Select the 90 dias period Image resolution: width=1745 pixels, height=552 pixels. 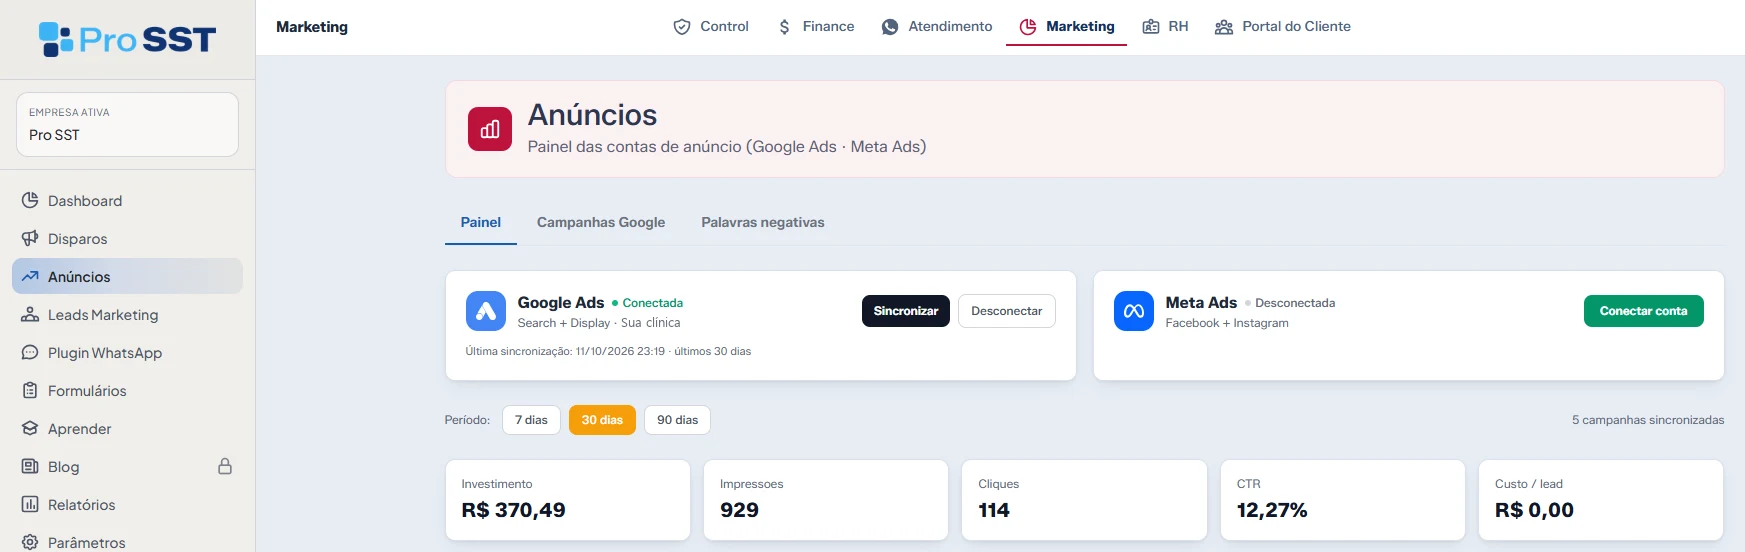pos(677,420)
